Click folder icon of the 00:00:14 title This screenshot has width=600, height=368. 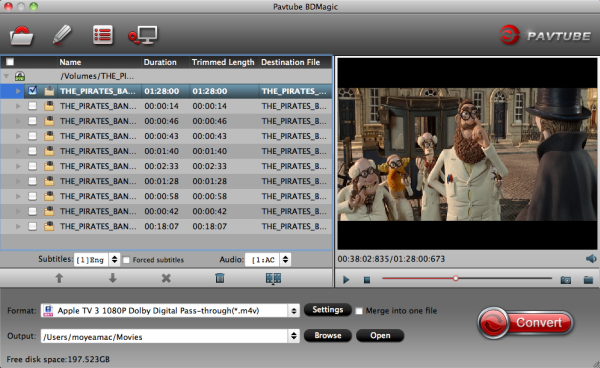coord(49,106)
